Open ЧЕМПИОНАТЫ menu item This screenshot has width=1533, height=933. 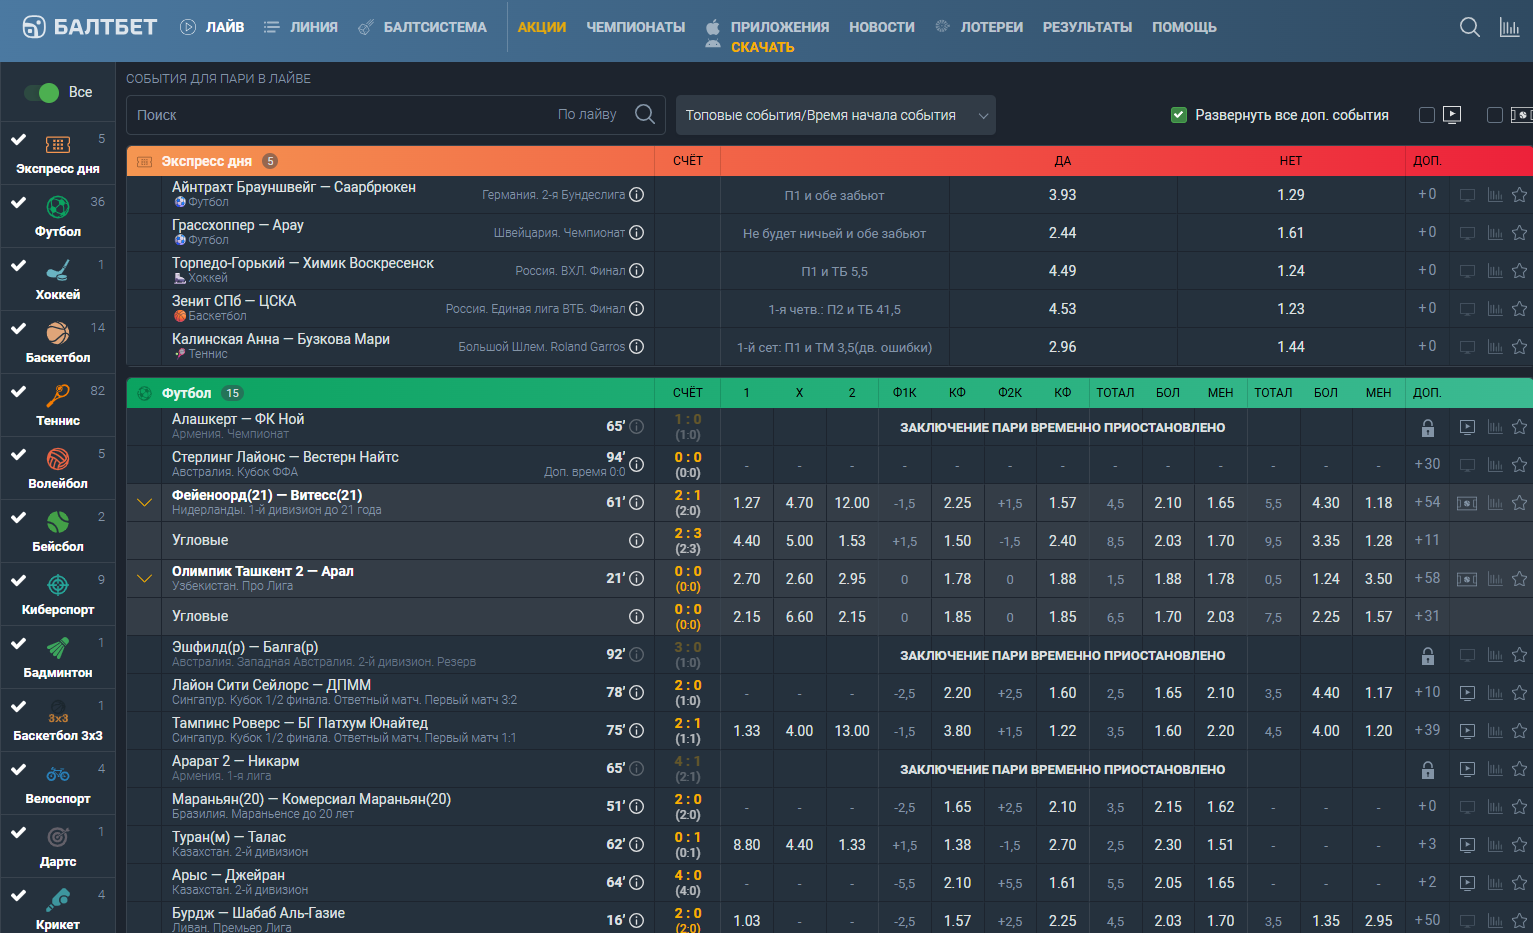[x=636, y=27]
